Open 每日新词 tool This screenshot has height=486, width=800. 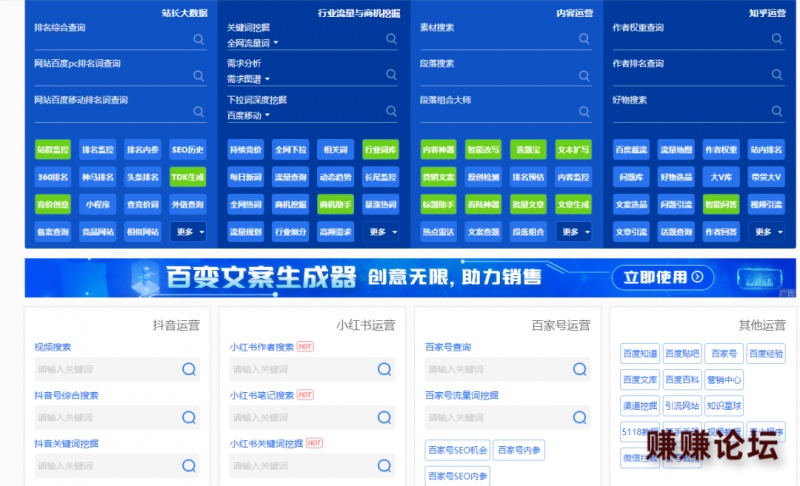point(245,177)
